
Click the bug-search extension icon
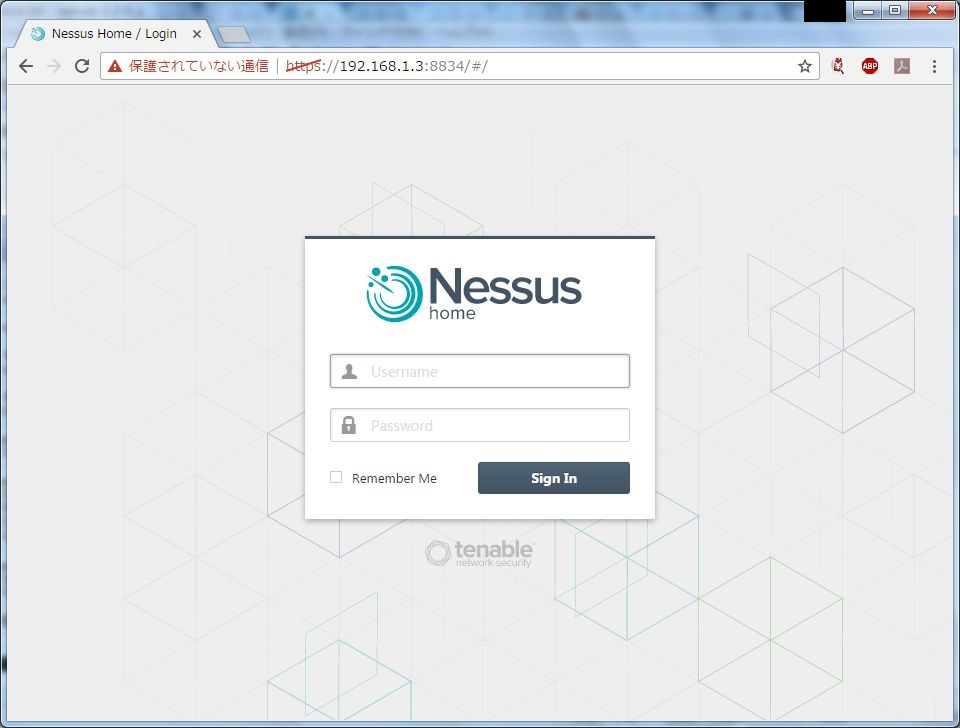click(838, 66)
